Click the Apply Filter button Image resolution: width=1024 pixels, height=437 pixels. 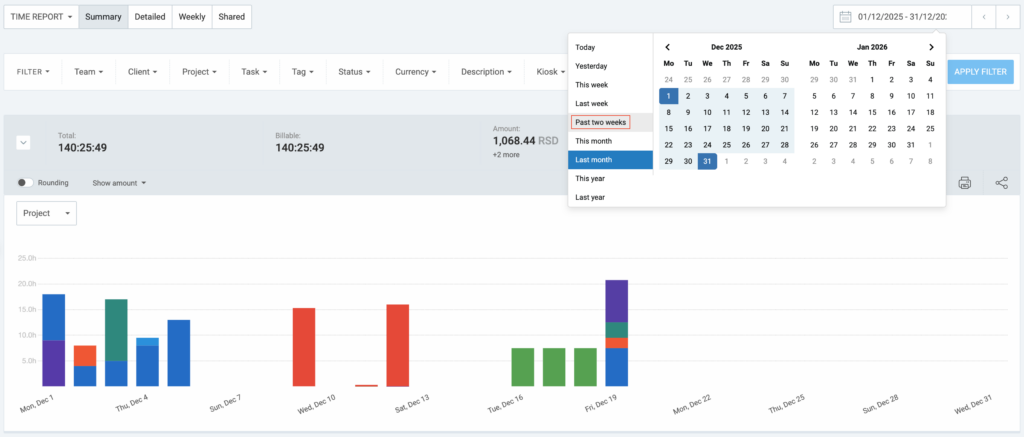(x=979, y=72)
